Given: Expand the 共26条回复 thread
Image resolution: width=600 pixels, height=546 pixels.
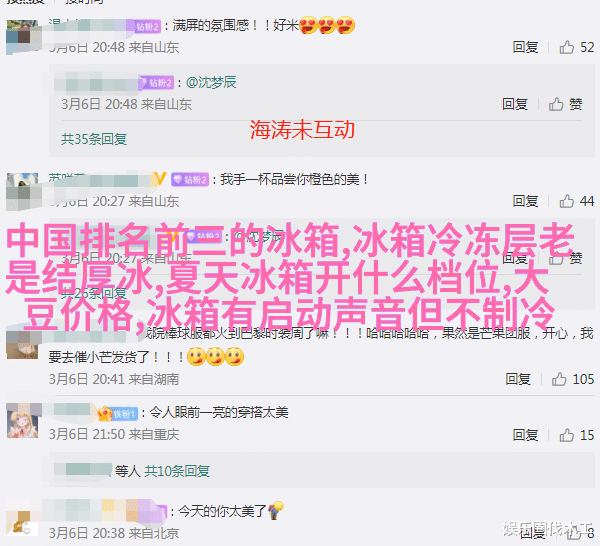Looking at the screenshot, I should click(x=94, y=293).
